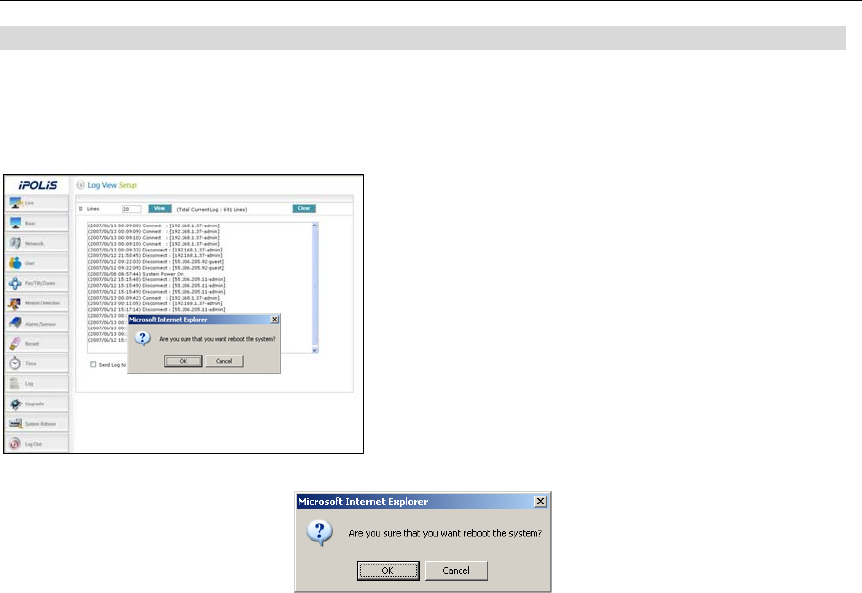Open the Motion Detection icon
This screenshot has width=862, height=593.
click(x=15, y=303)
